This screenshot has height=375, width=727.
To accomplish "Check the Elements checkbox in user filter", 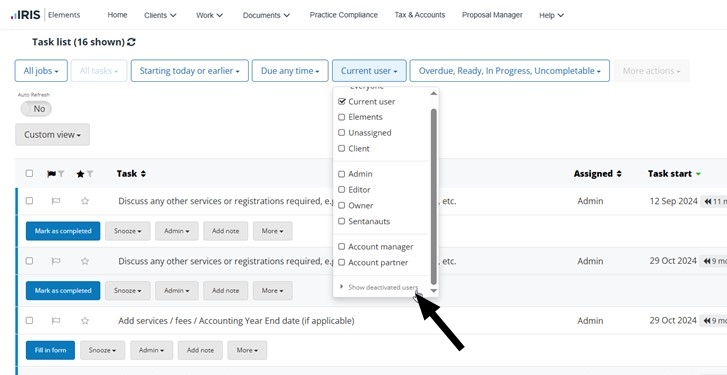I will point(342,117).
